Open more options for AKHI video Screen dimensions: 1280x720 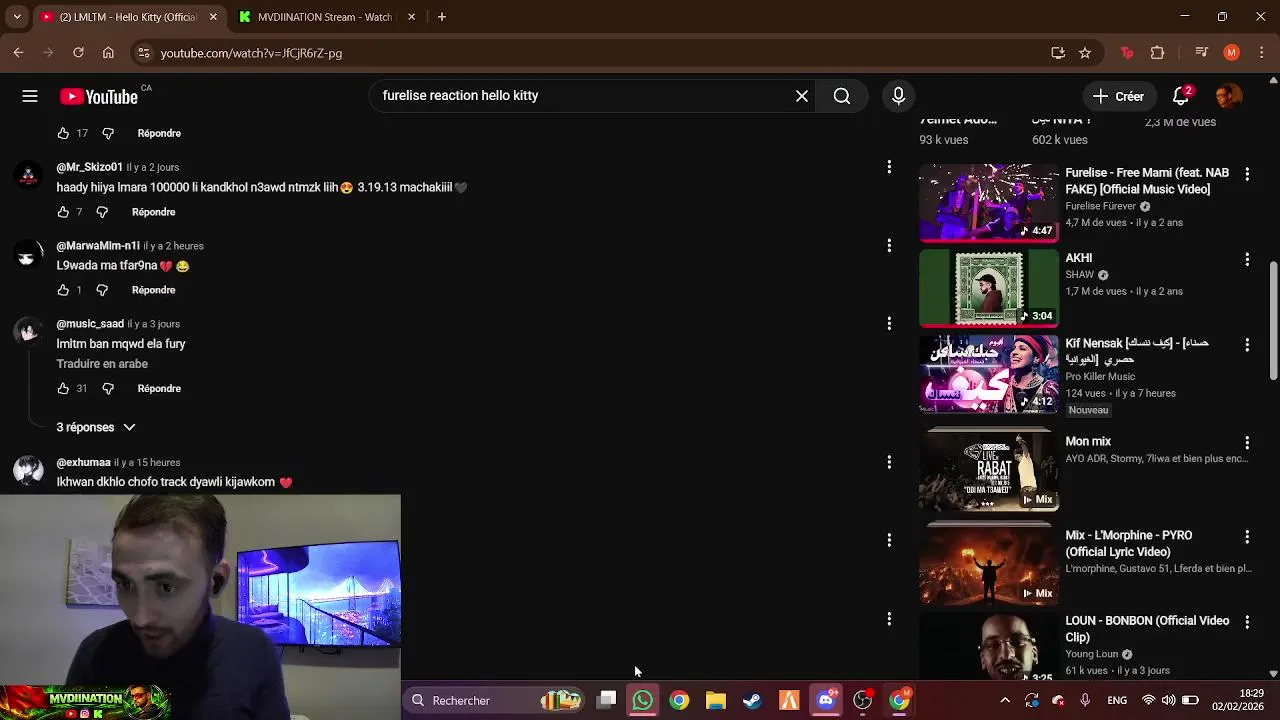[1247, 259]
